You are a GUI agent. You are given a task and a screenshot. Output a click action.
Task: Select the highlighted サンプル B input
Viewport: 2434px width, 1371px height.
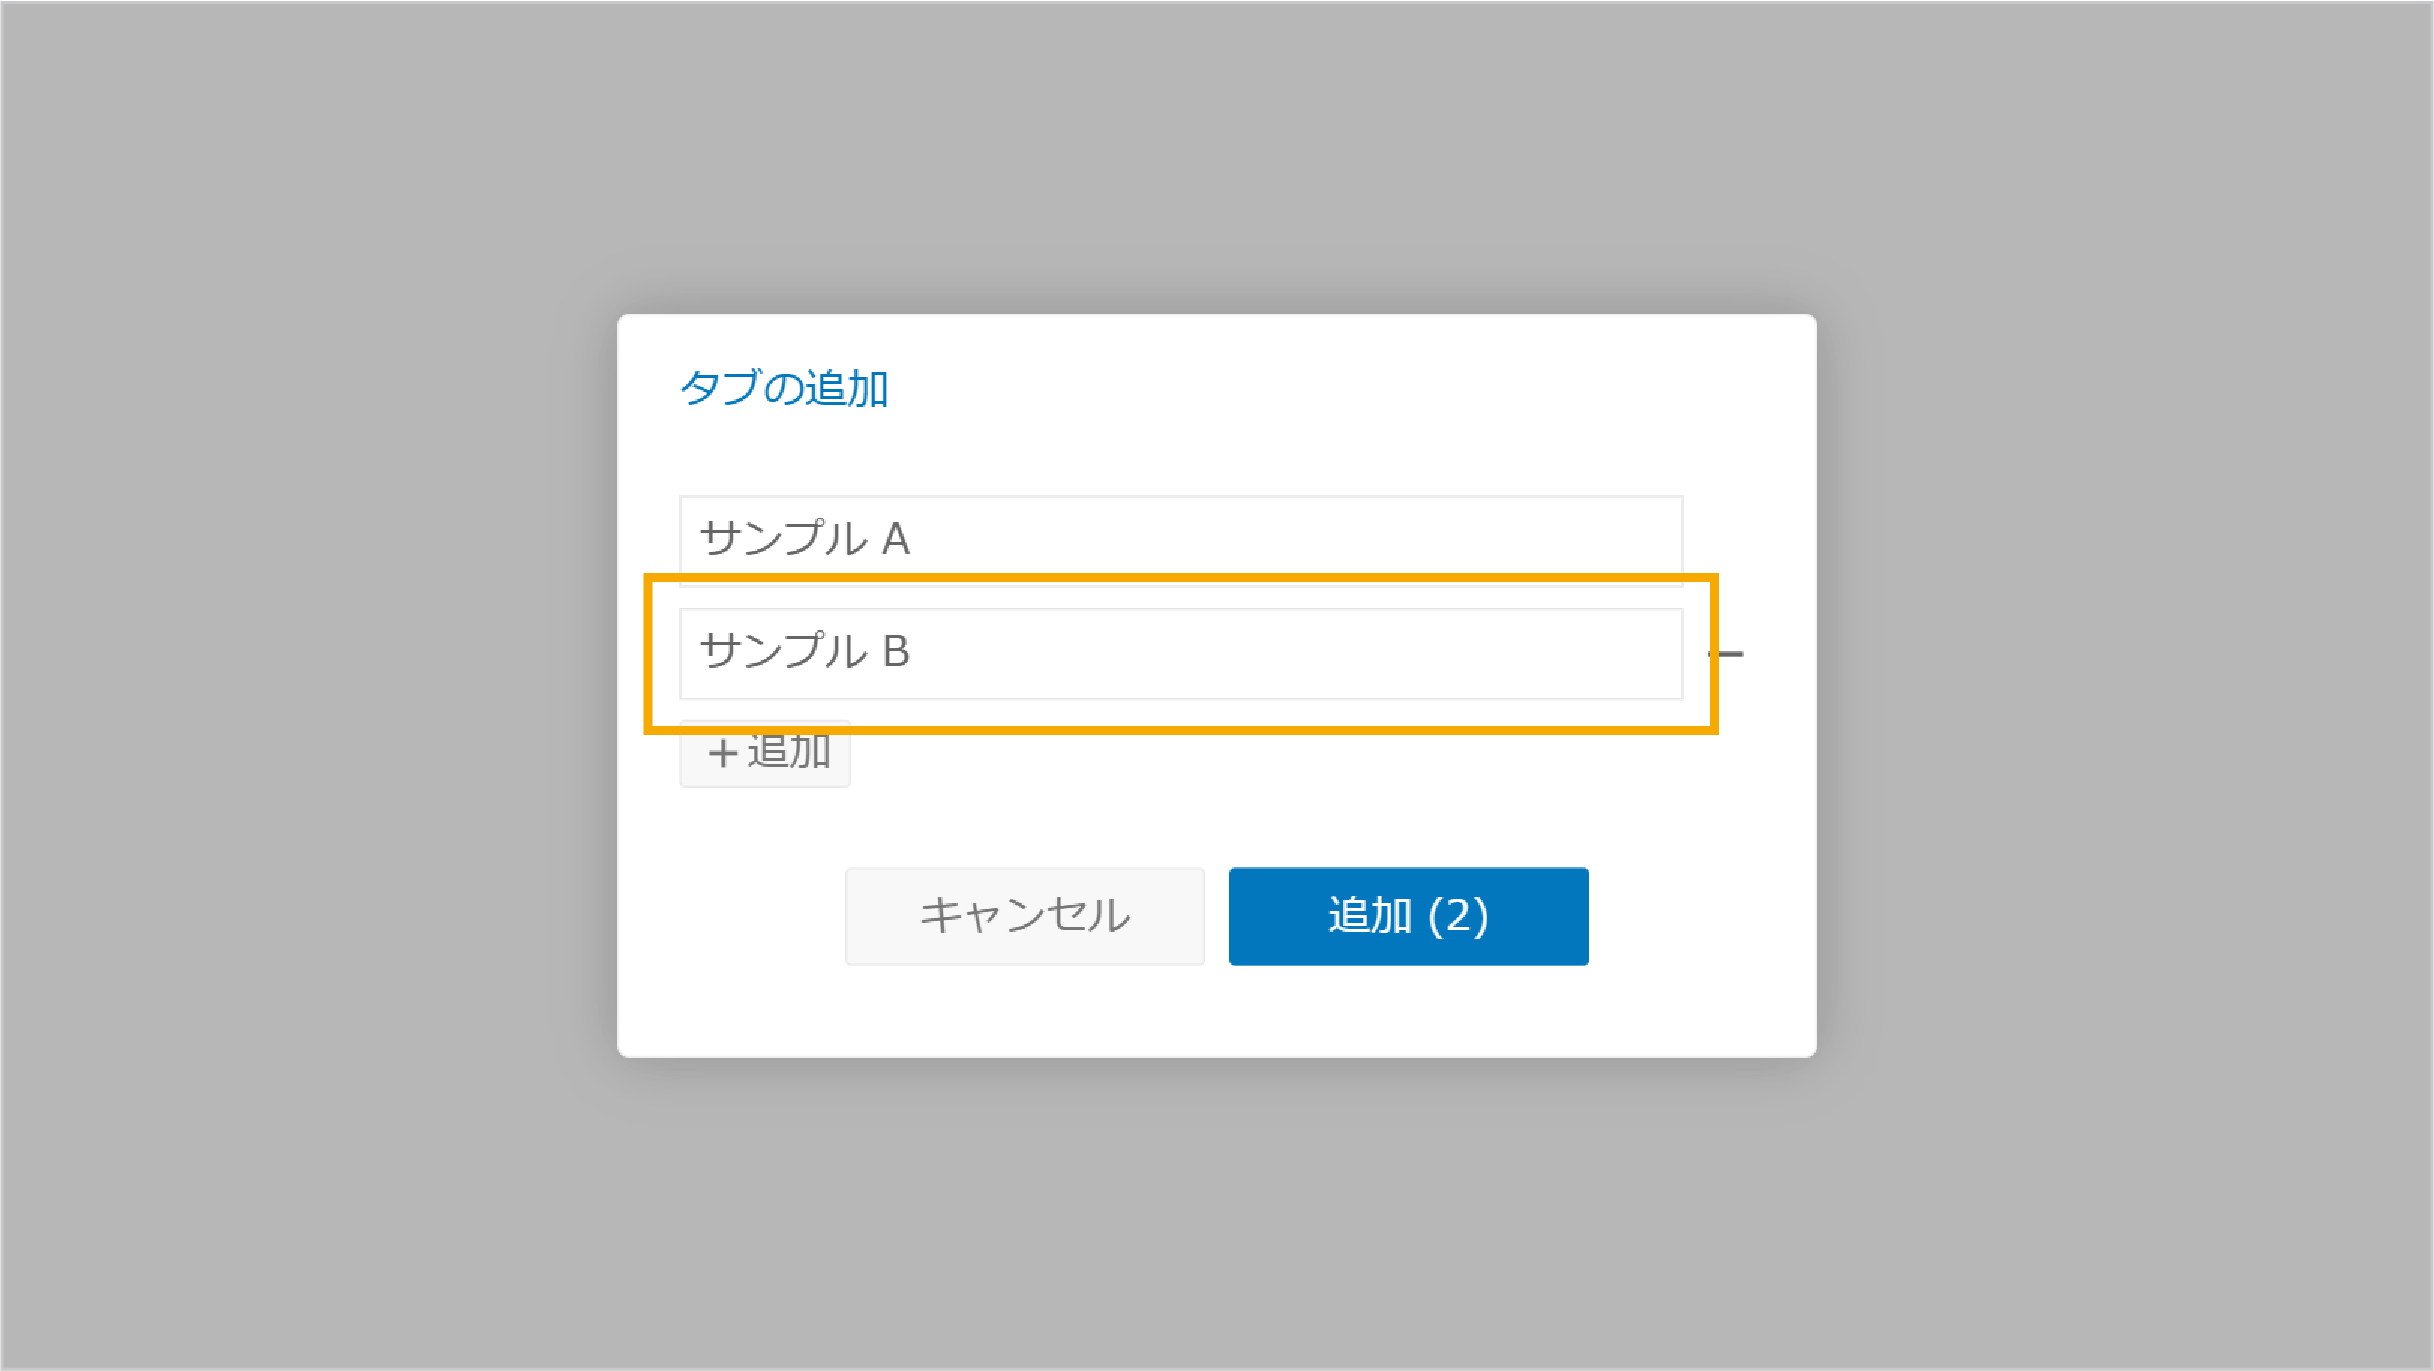coord(1181,653)
